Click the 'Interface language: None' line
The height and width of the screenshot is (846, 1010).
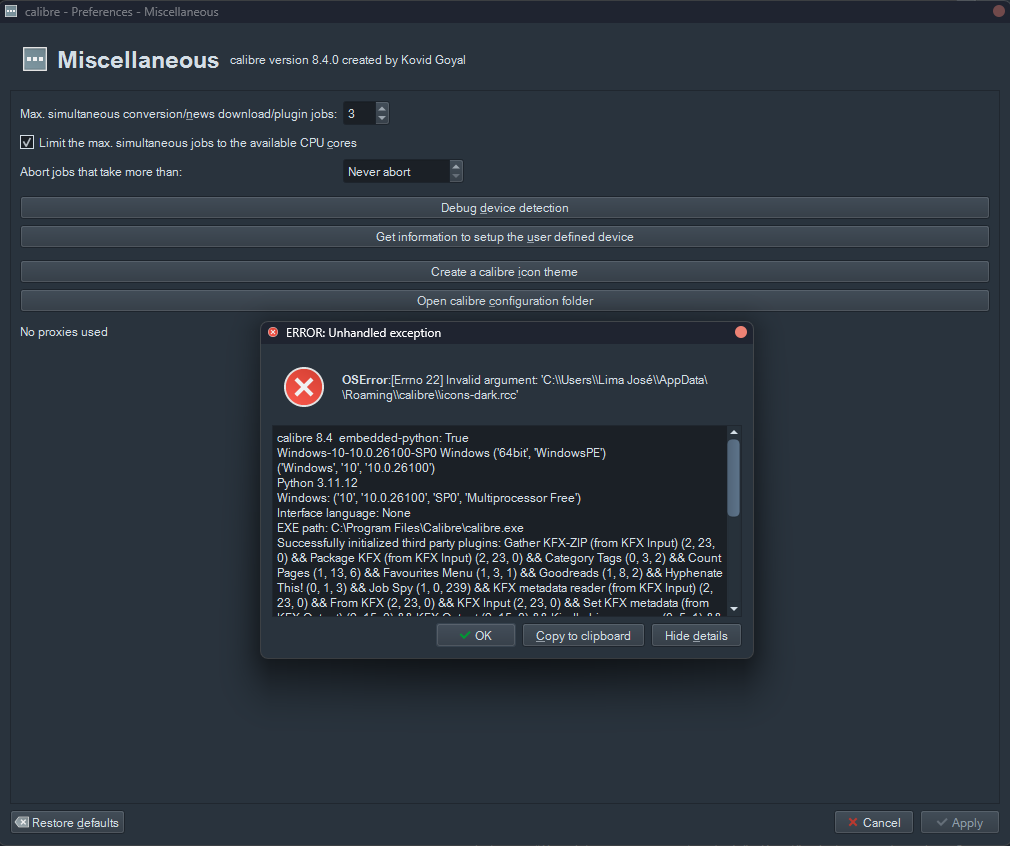(343, 513)
